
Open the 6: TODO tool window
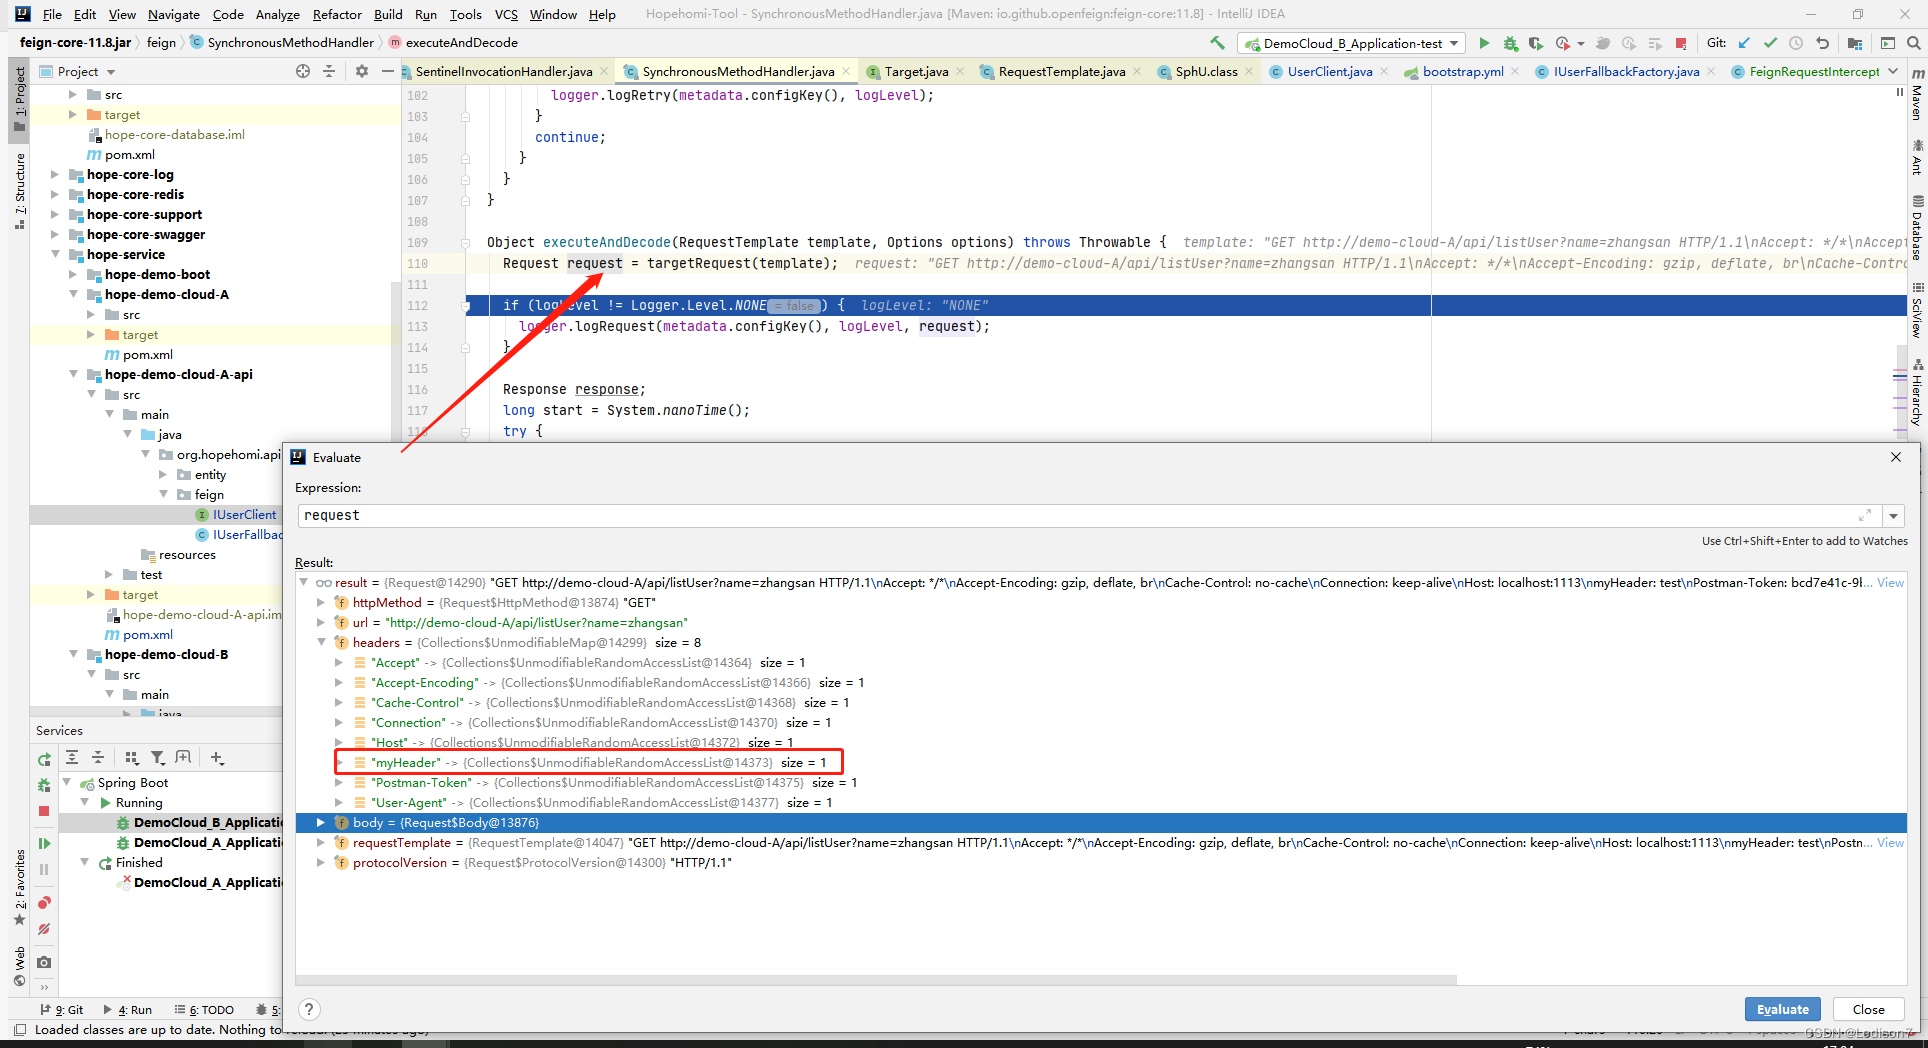pos(204,1009)
